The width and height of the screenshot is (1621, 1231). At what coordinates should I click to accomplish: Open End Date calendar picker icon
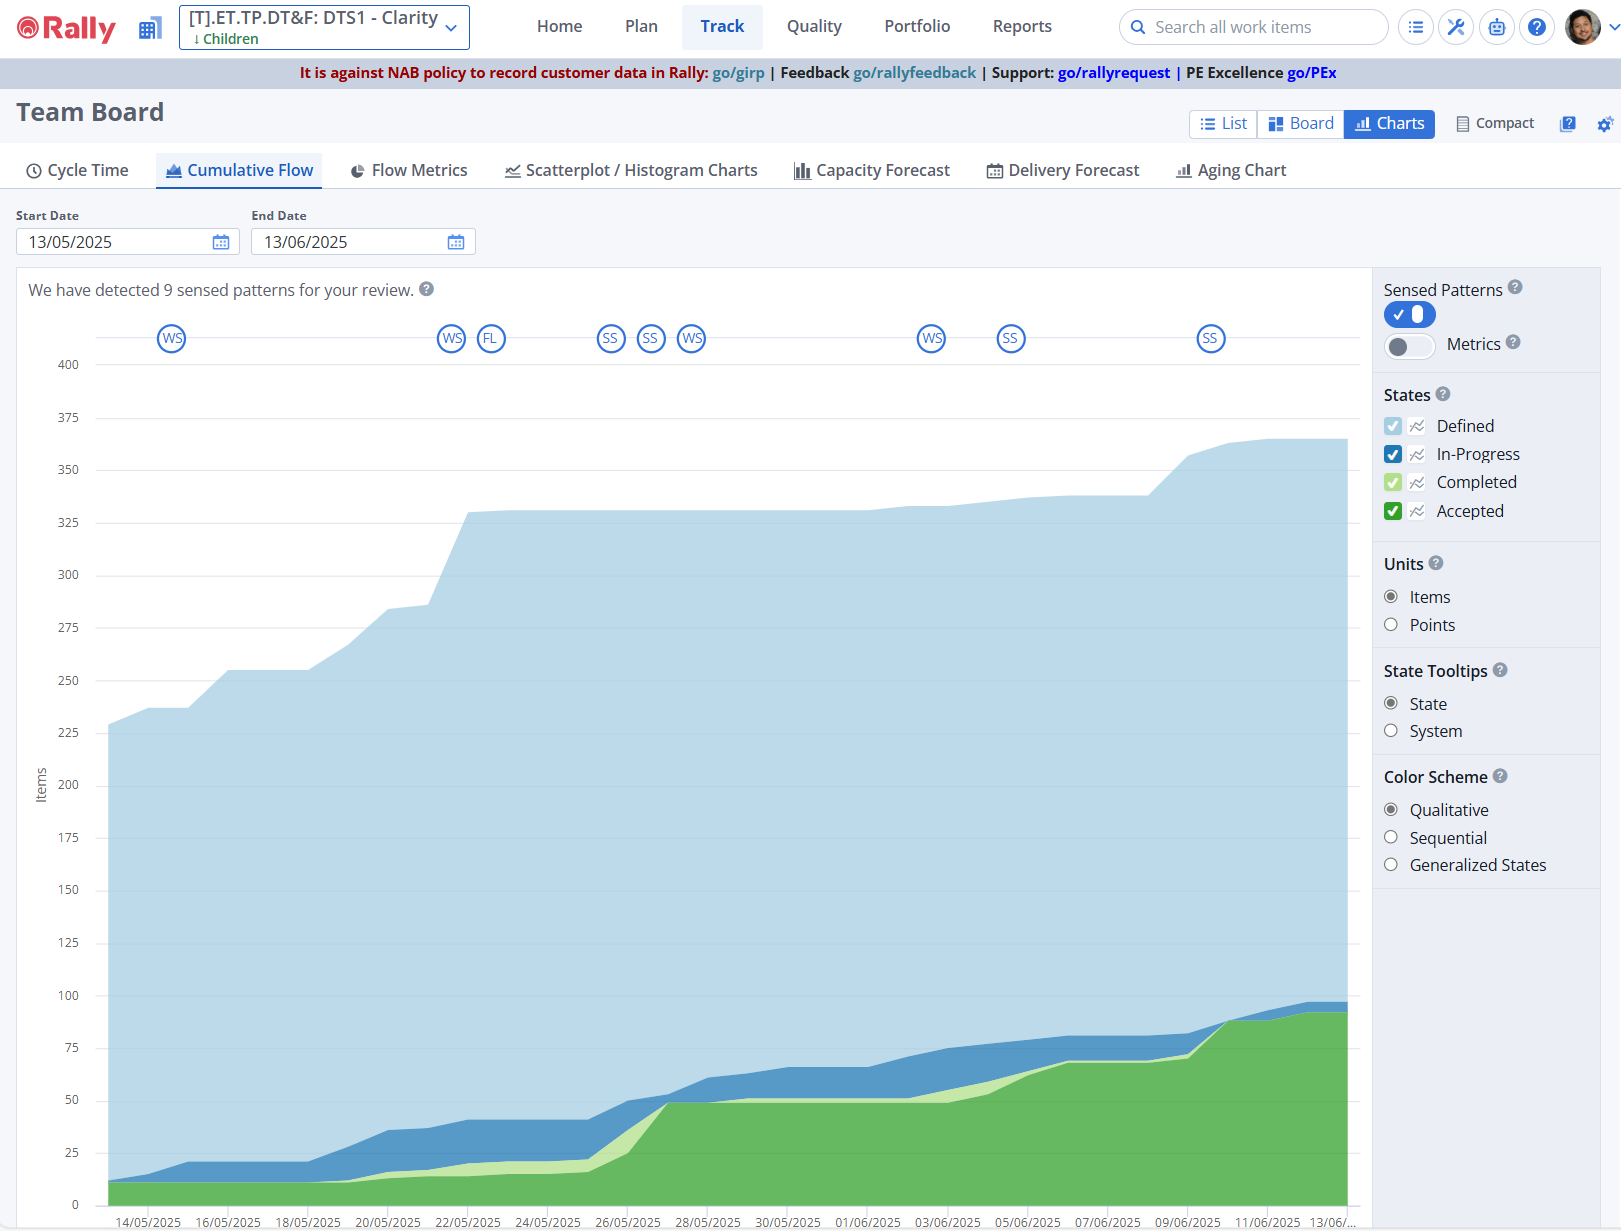[x=456, y=242]
